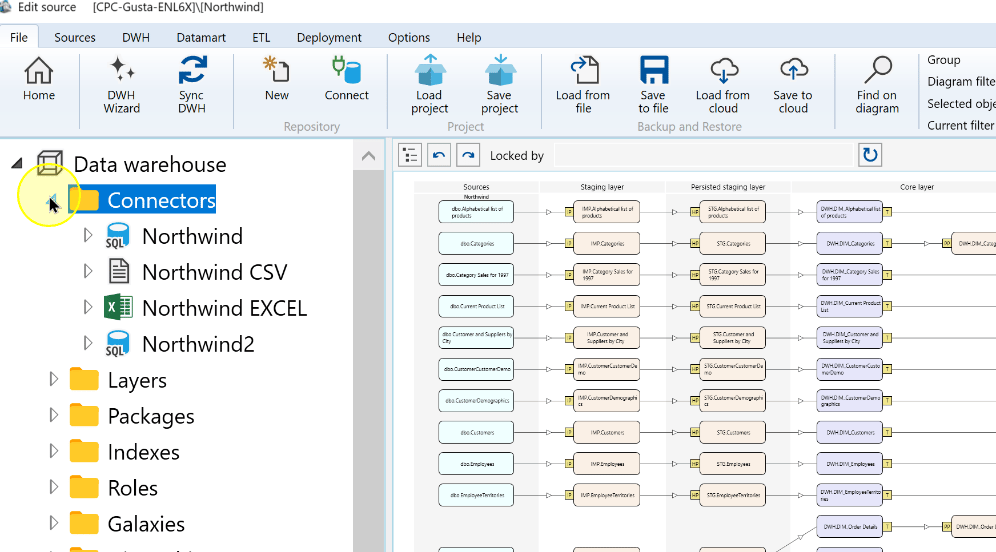Click the Northwind EXCEL icon
The image size is (996, 552).
[x=118, y=308]
